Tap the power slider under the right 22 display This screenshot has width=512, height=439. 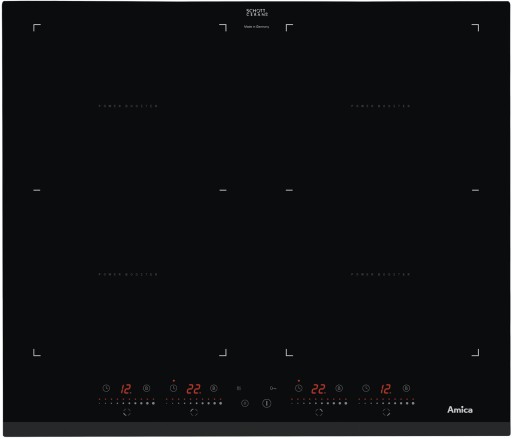click(x=319, y=401)
